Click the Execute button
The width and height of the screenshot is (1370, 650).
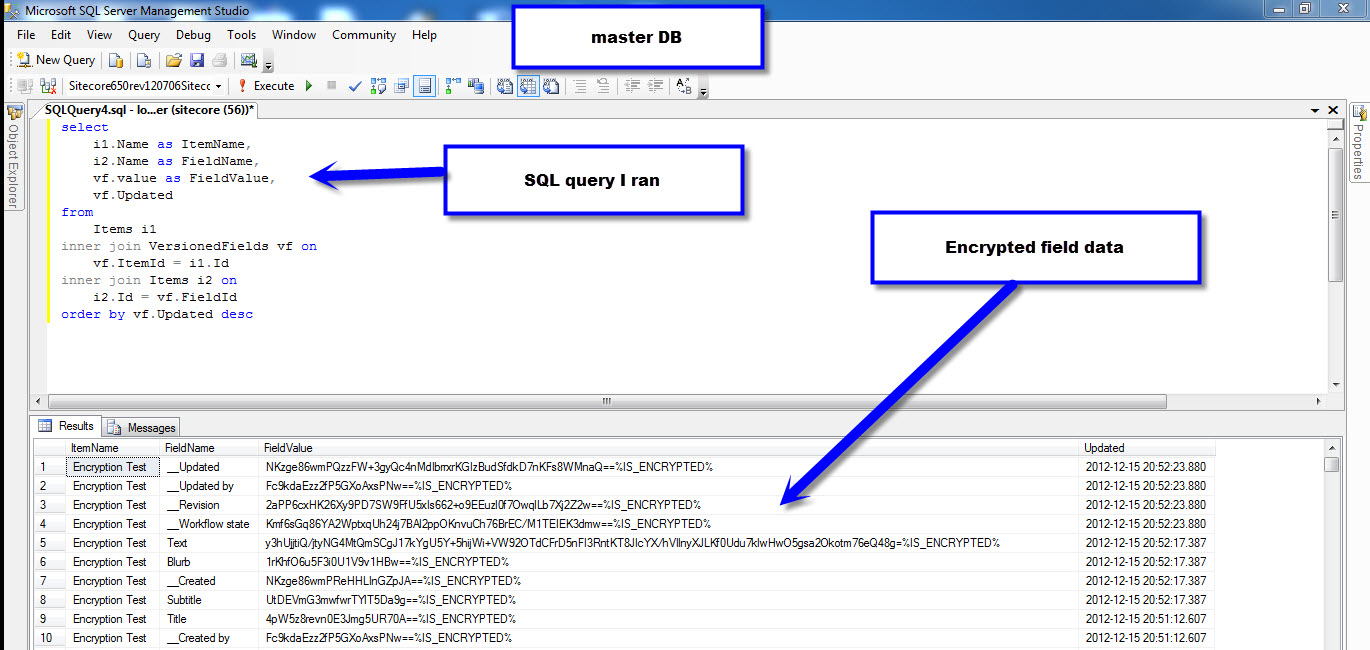pos(265,86)
